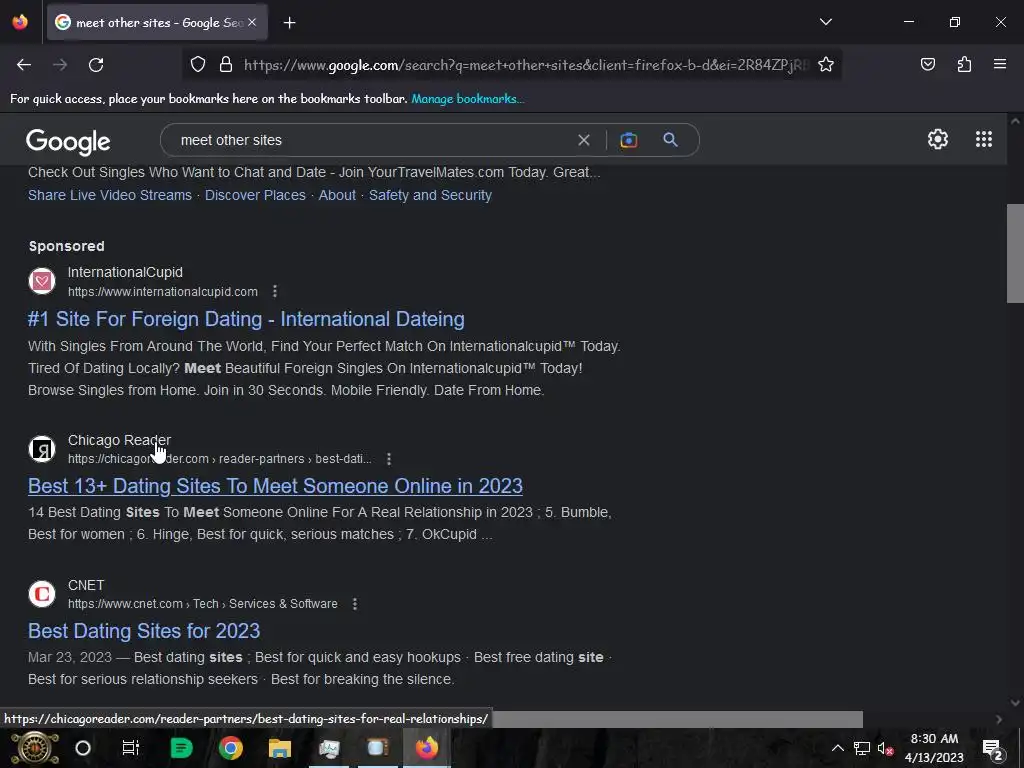Bookmark this page with star icon
This screenshot has height=768, width=1024.
825,65
